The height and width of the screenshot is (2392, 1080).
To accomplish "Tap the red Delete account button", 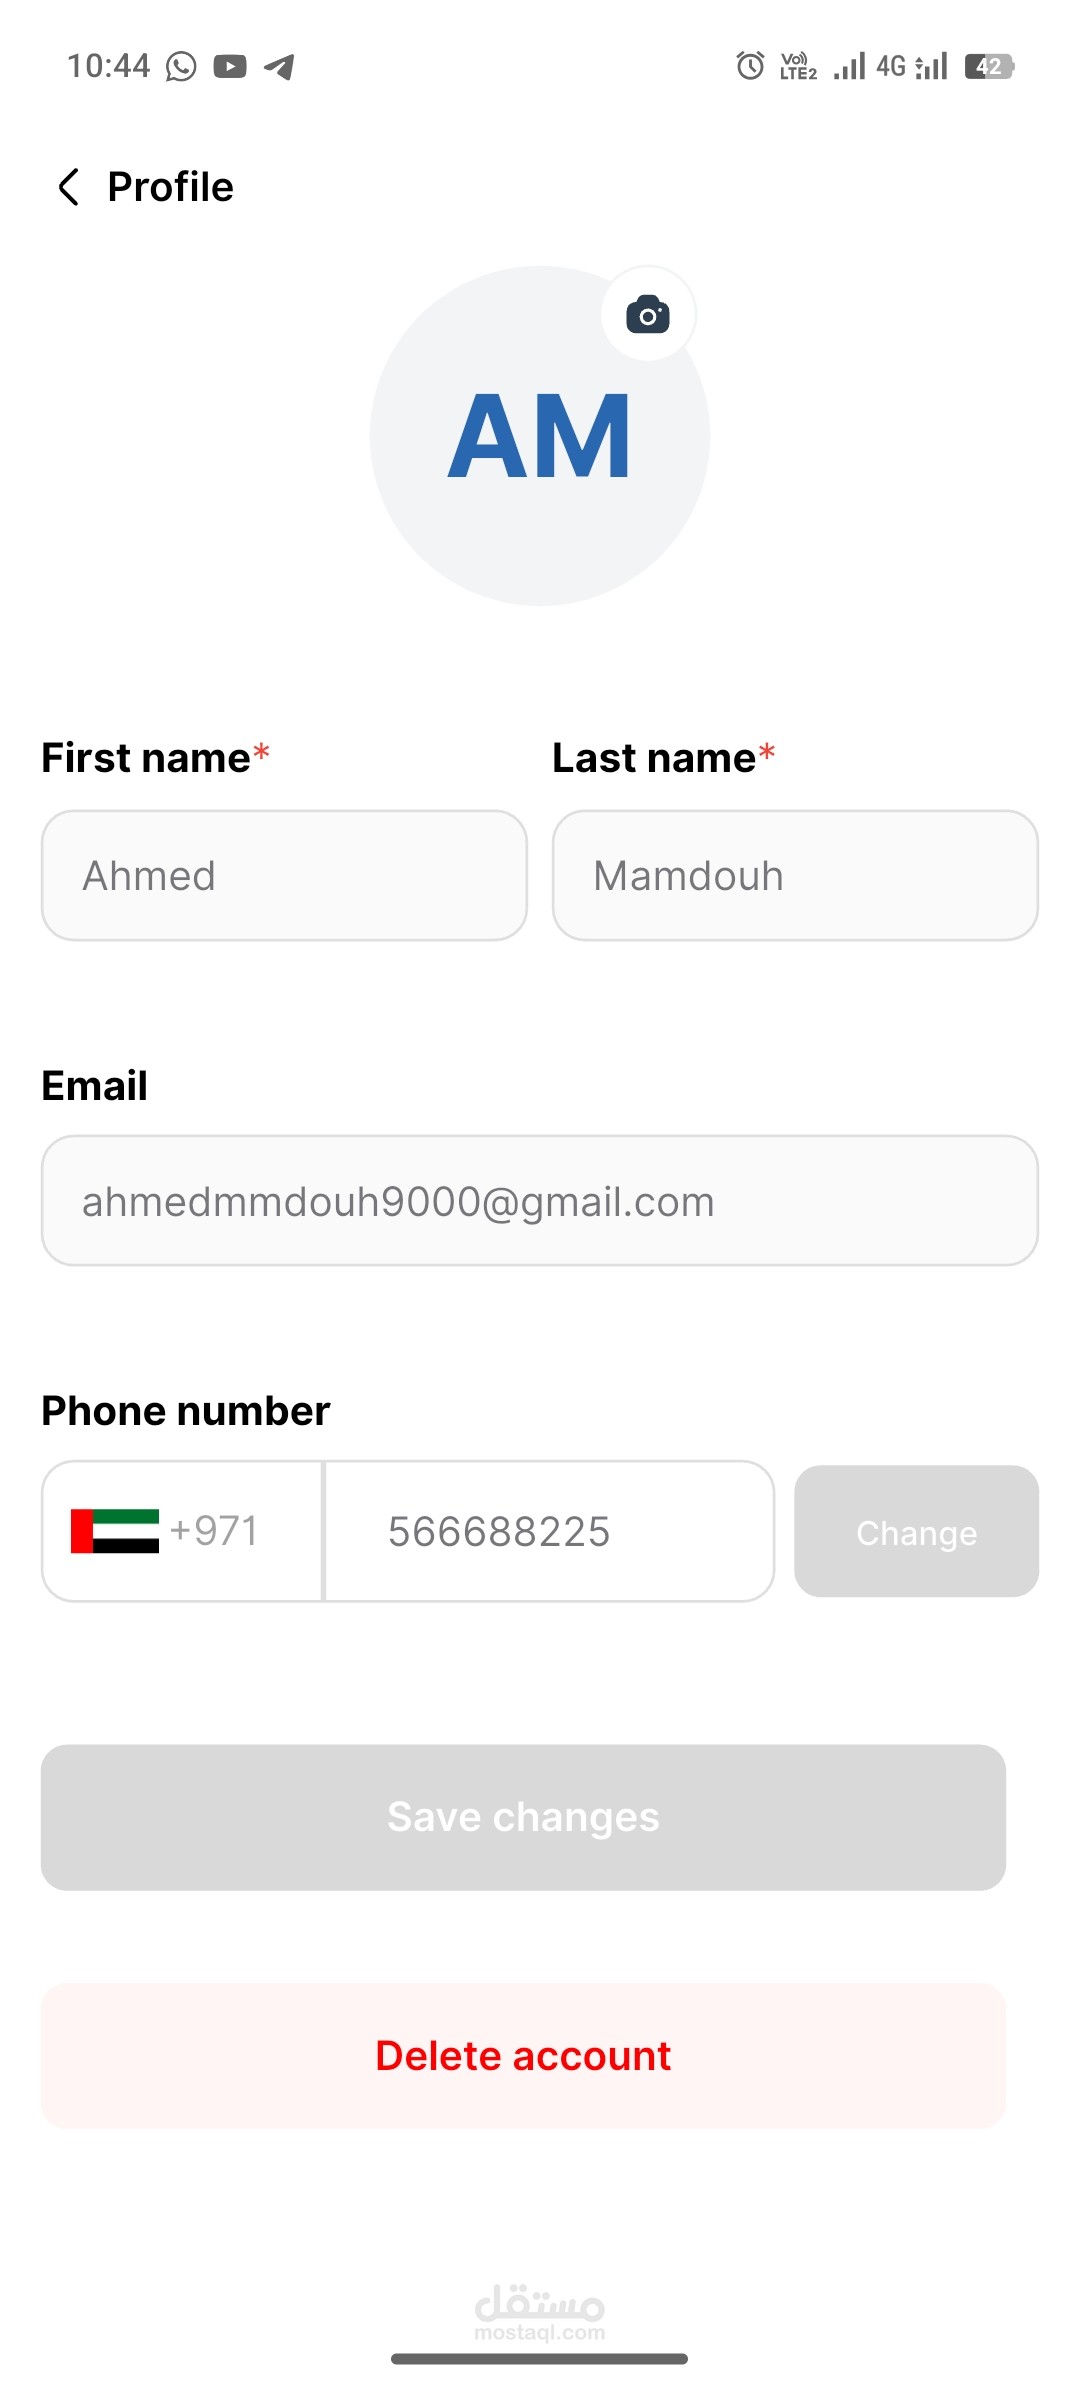I will coord(523,2056).
